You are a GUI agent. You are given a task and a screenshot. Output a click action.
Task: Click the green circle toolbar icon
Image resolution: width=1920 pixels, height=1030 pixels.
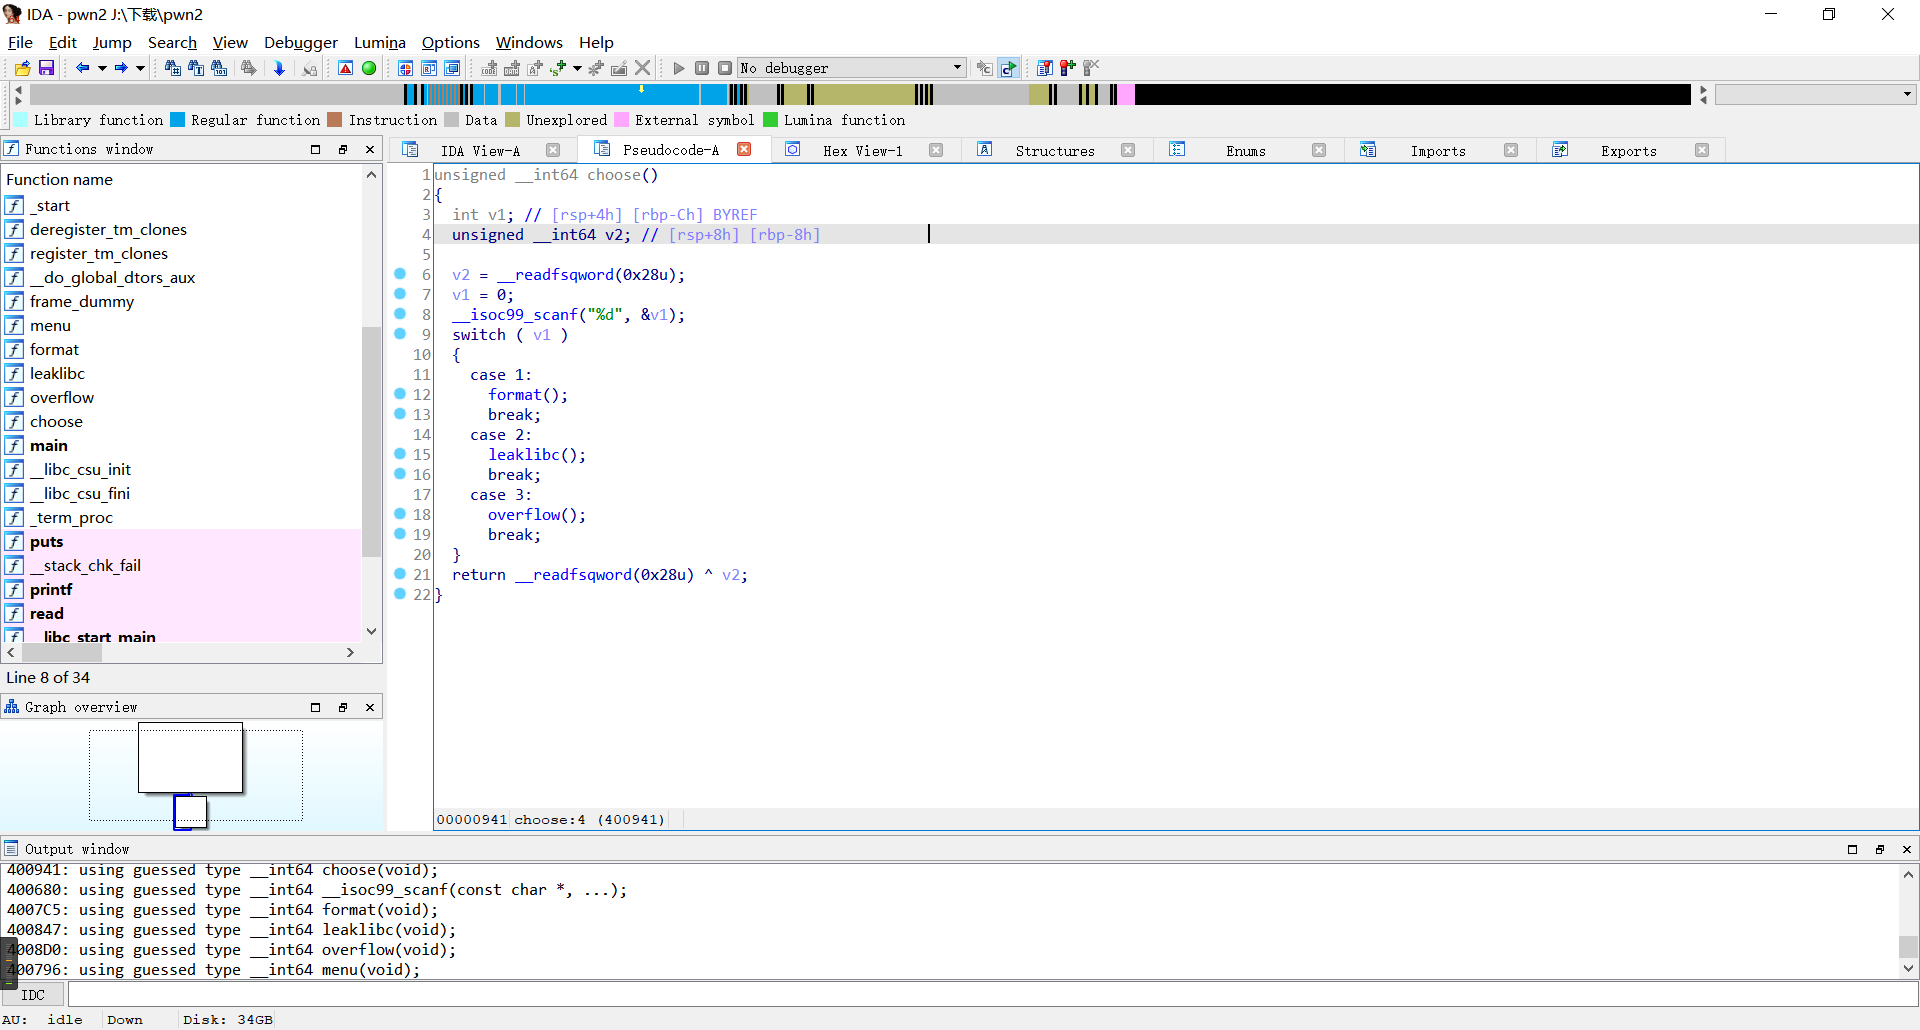369,68
